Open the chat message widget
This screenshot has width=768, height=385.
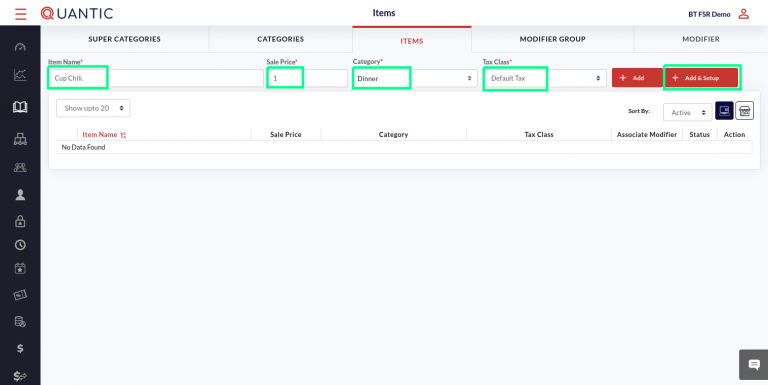754,364
